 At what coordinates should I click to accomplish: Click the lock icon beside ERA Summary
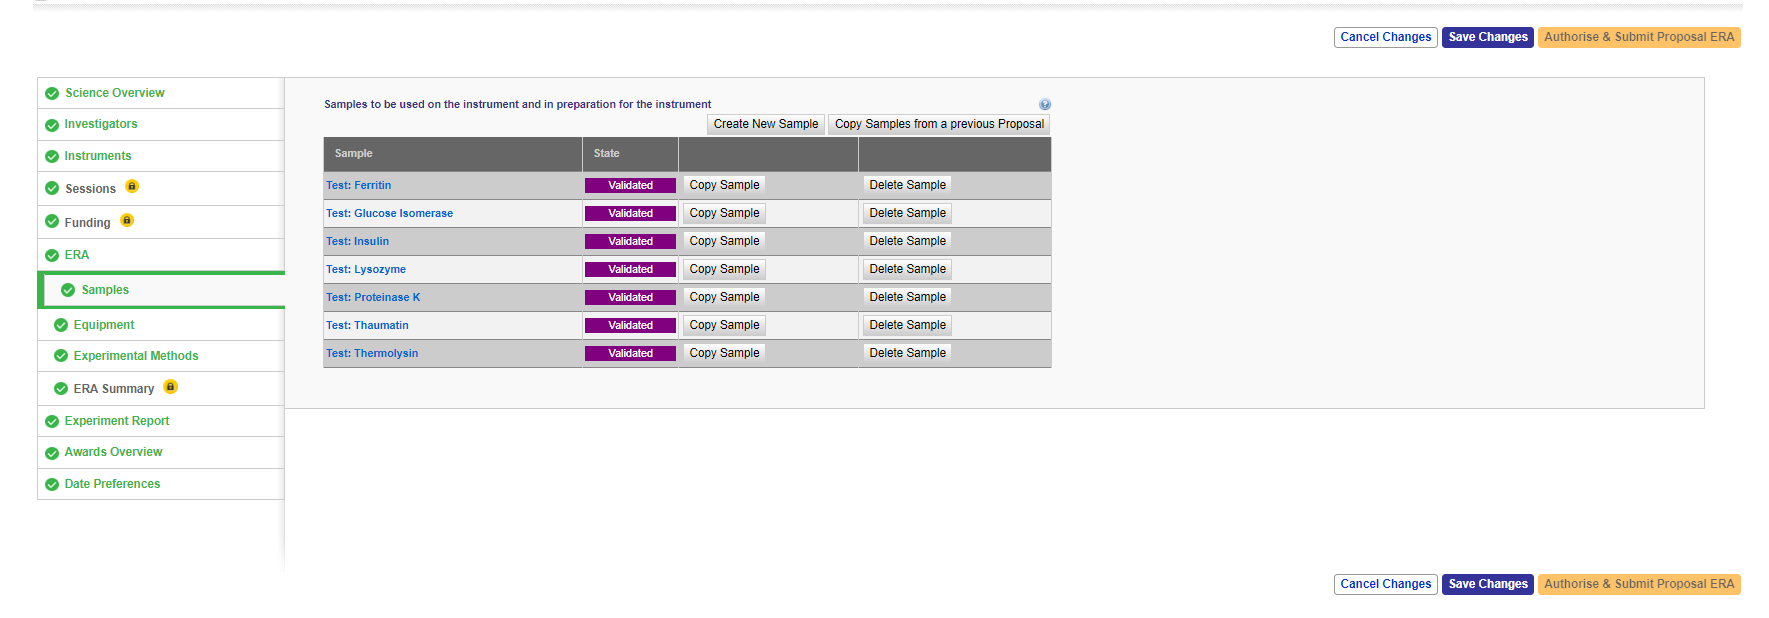click(170, 387)
